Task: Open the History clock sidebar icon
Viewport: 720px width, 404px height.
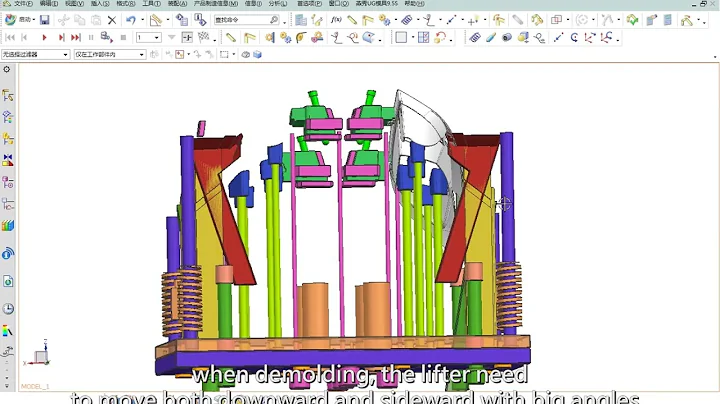Action: coord(8,309)
